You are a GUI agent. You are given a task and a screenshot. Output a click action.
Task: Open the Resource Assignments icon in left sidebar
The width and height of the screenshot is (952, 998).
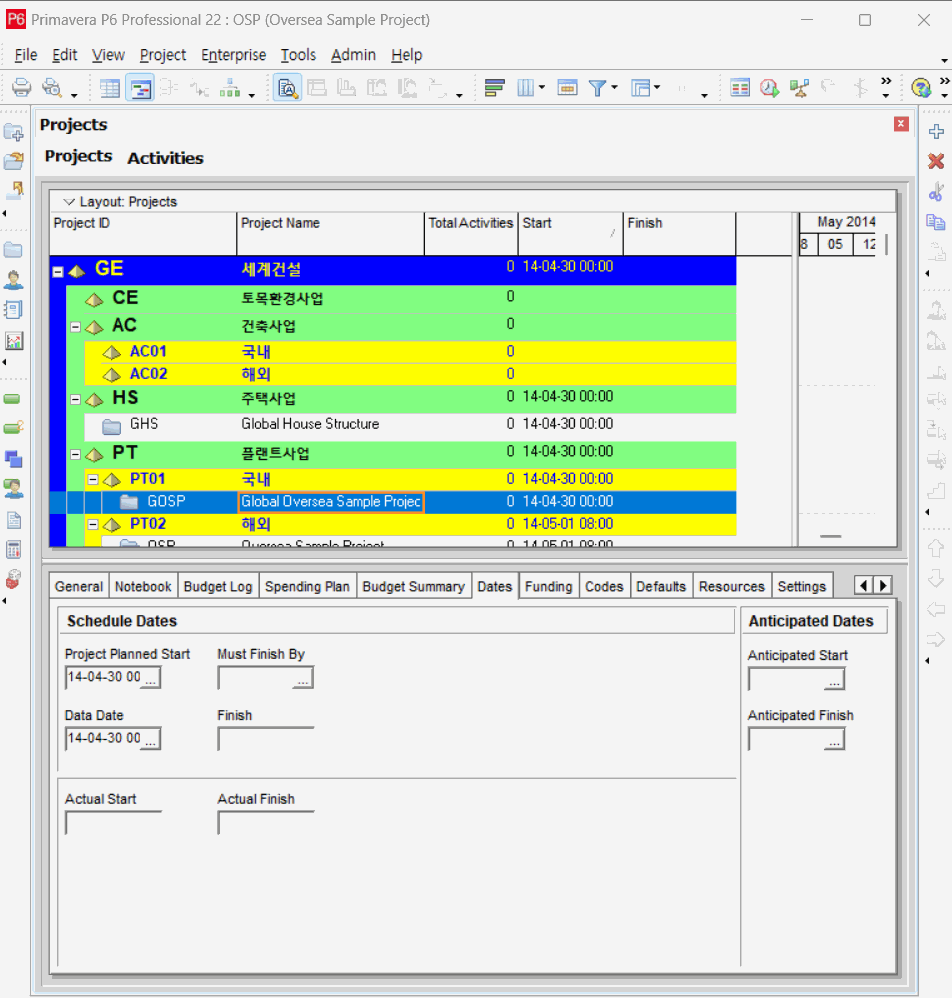13,489
